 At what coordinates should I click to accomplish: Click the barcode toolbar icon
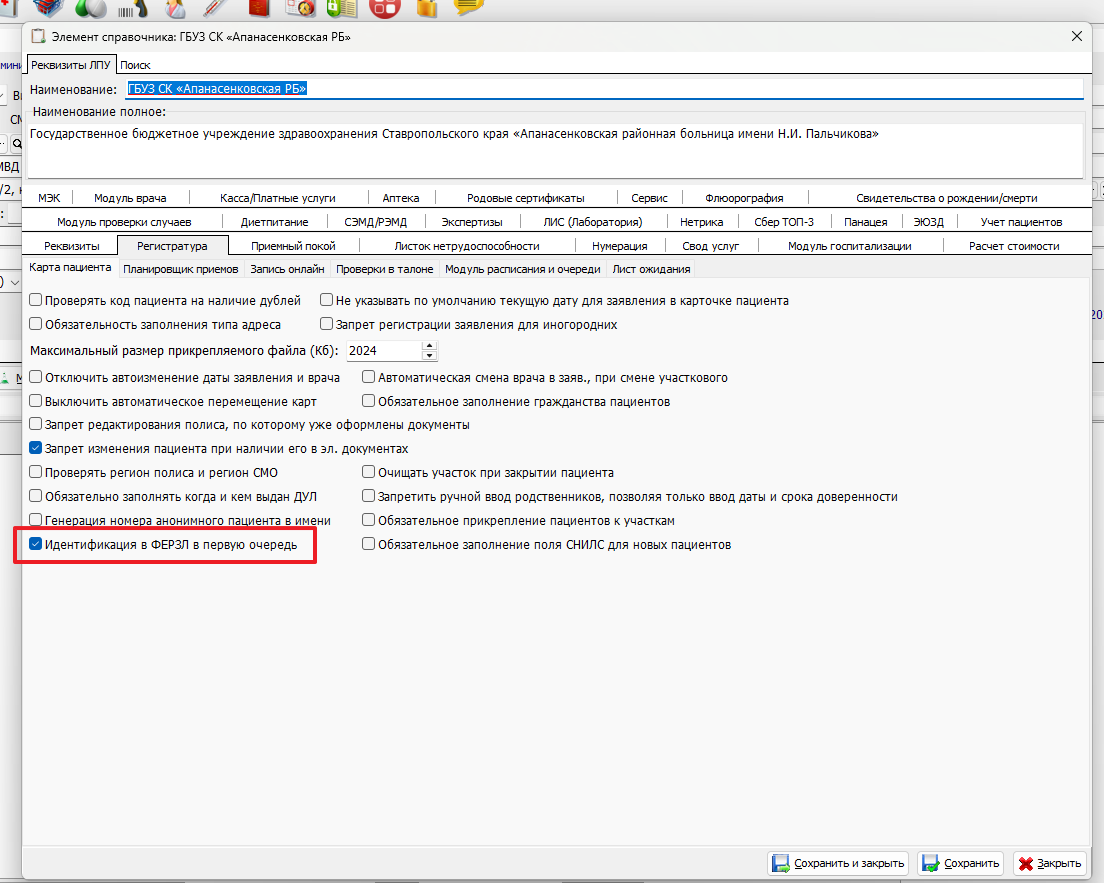(x=132, y=8)
